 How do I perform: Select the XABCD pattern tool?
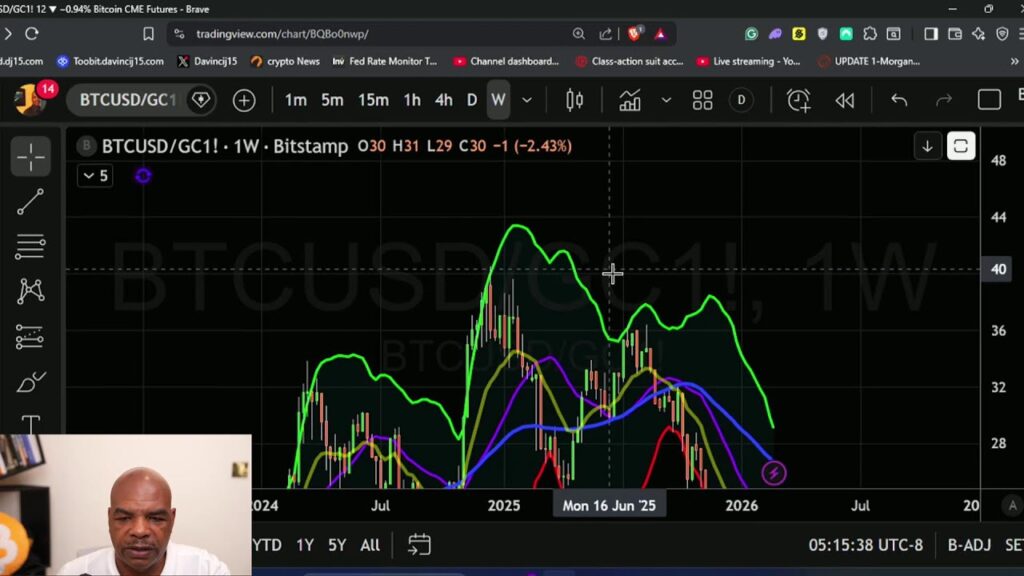(x=31, y=291)
